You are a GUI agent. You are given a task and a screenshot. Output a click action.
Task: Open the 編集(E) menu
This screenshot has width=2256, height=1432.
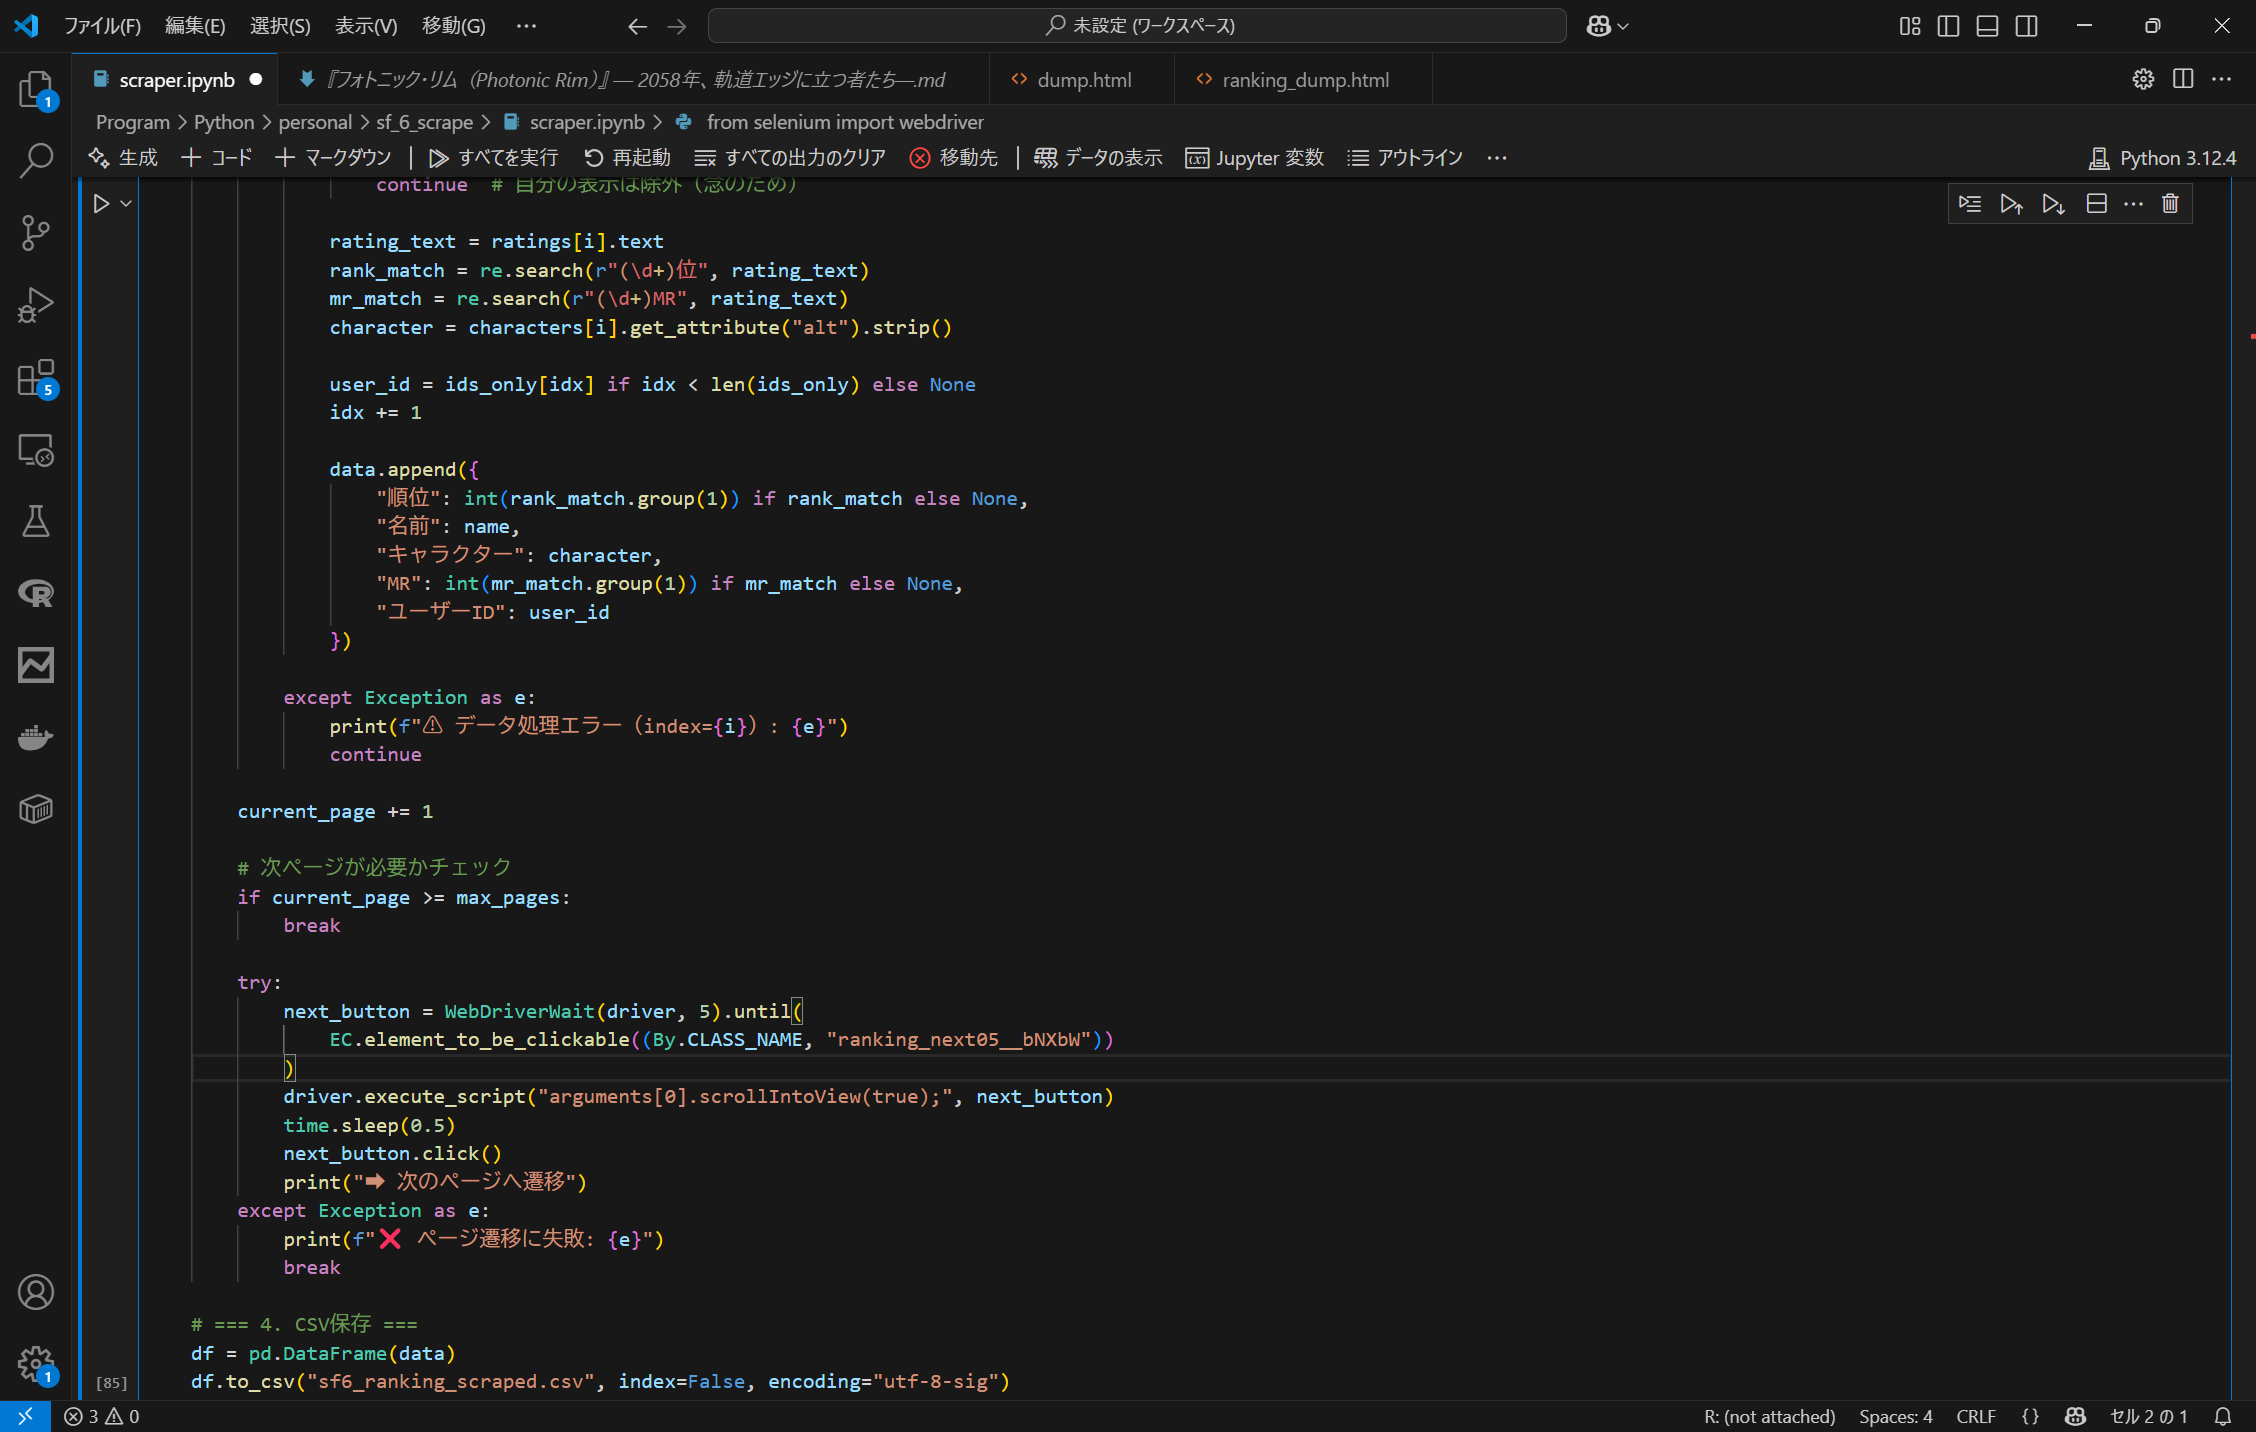pyautogui.click(x=195, y=26)
